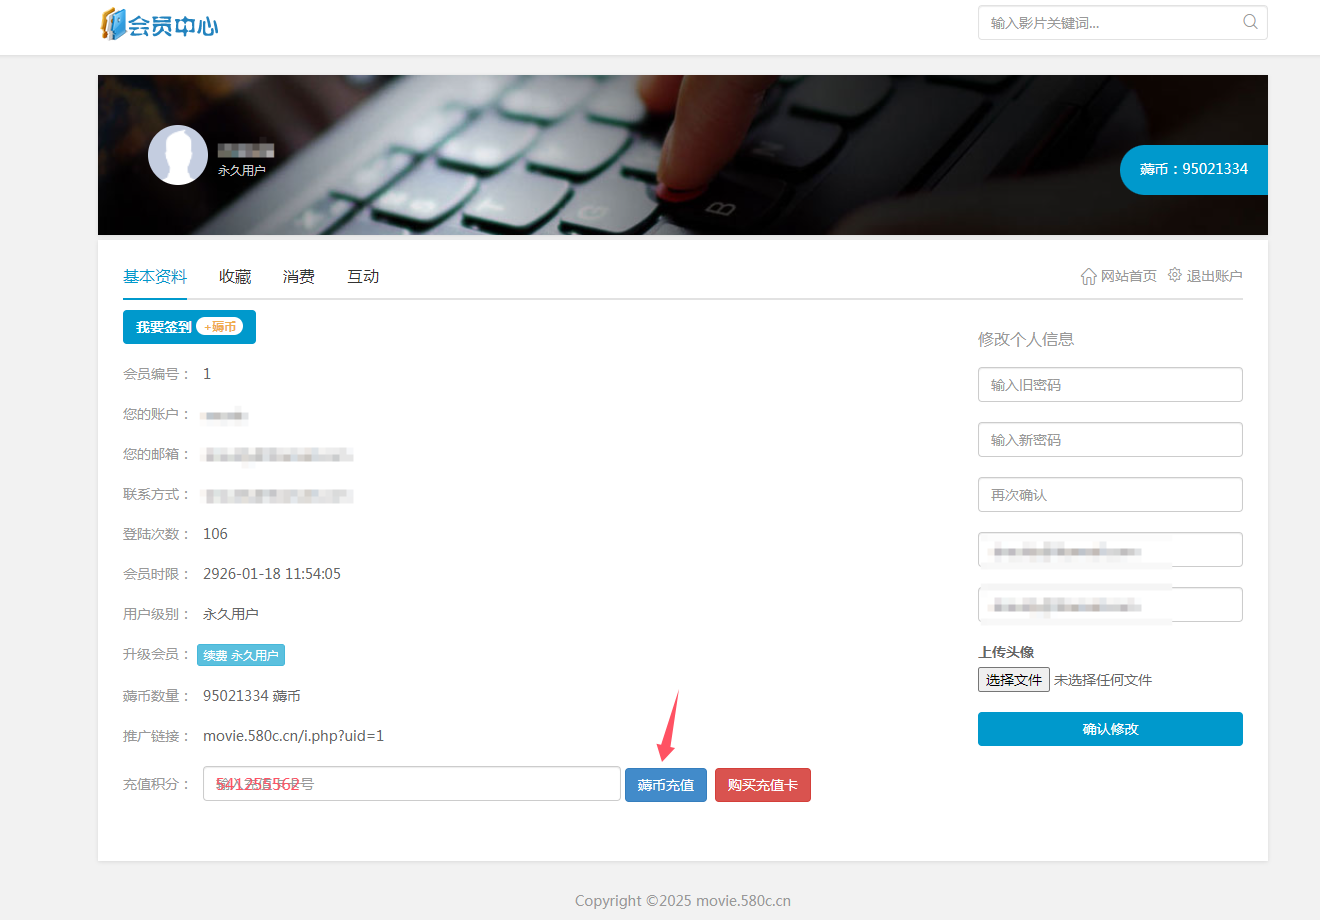
Task: Click the 续费 永久用户 upgrade button
Action: pos(241,655)
